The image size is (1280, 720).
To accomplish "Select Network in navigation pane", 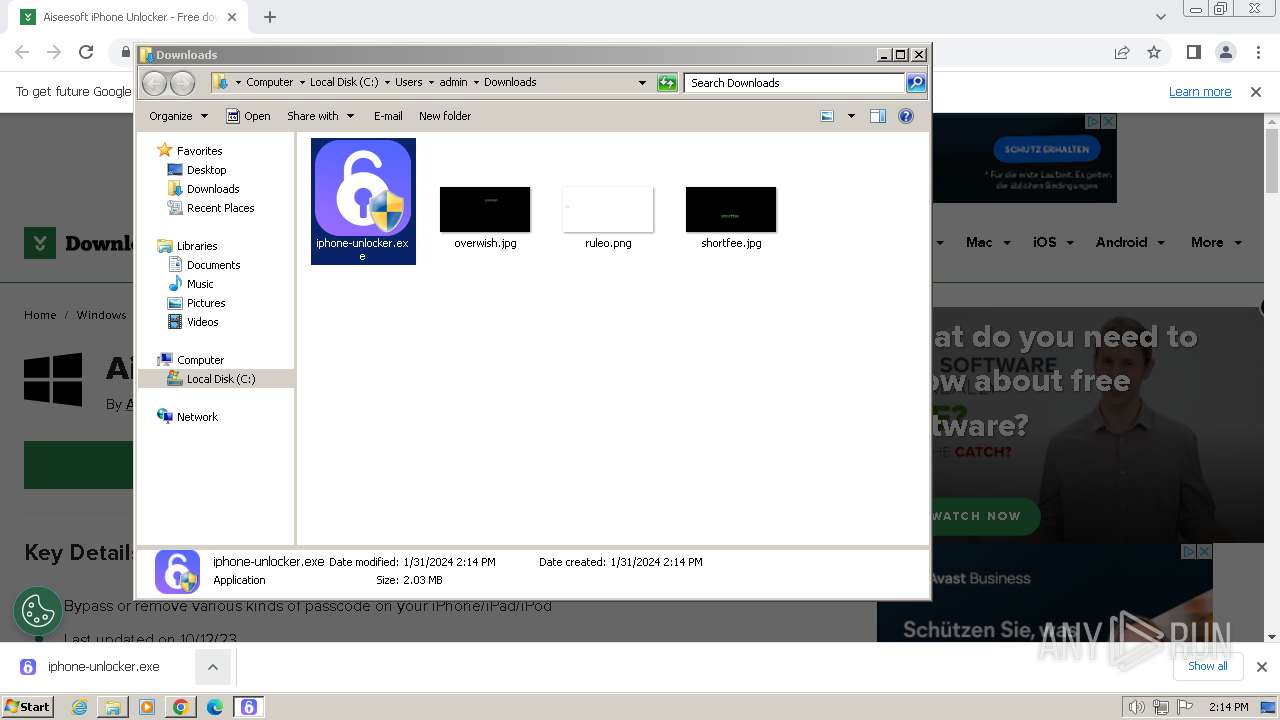I will click(x=197, y=417).
